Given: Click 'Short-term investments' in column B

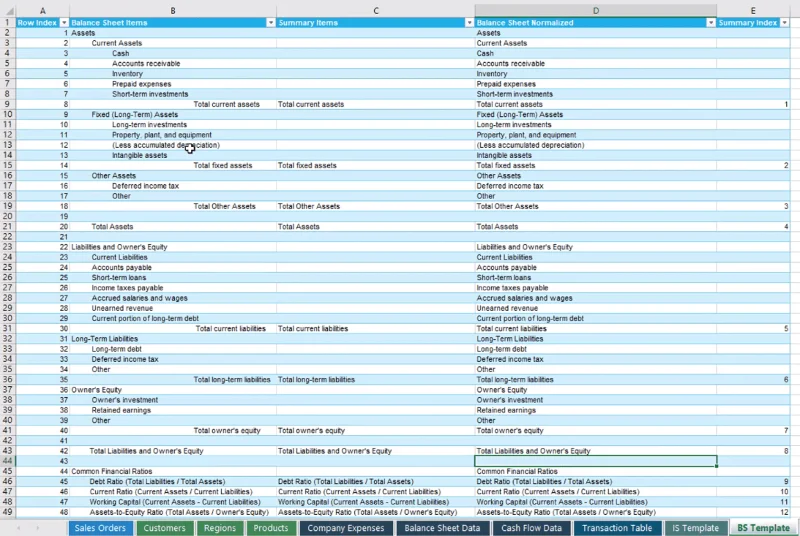Looking at the screenshot, I should click(150, 94).
